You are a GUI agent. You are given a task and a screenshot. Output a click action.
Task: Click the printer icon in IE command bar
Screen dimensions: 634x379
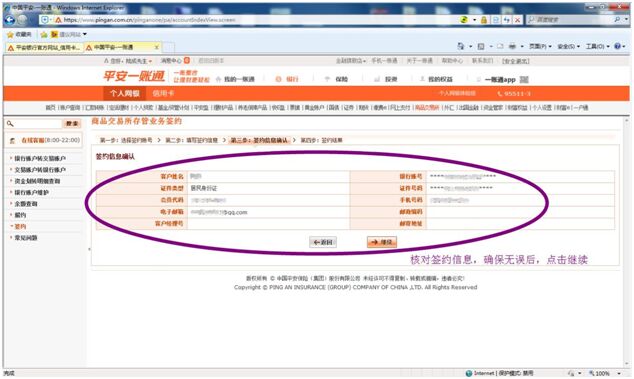(512, 47)
